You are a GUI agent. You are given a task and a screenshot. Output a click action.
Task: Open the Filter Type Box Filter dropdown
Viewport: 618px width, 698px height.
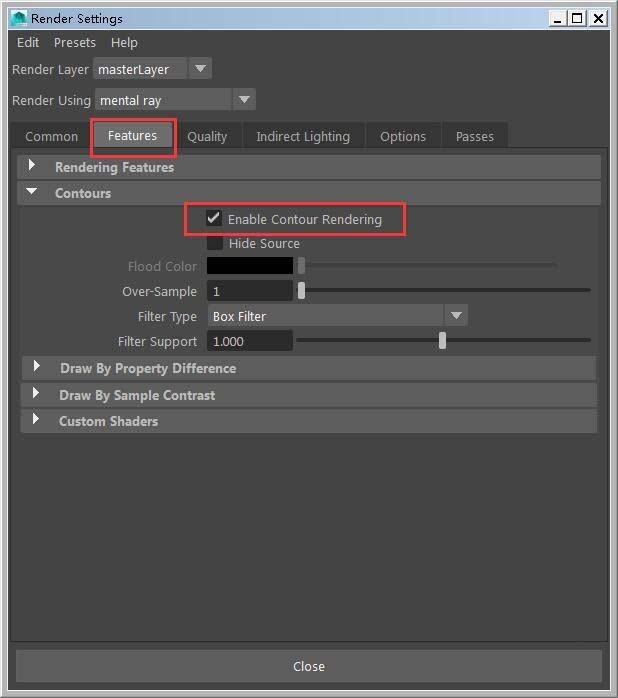click(x=337, y=316)
